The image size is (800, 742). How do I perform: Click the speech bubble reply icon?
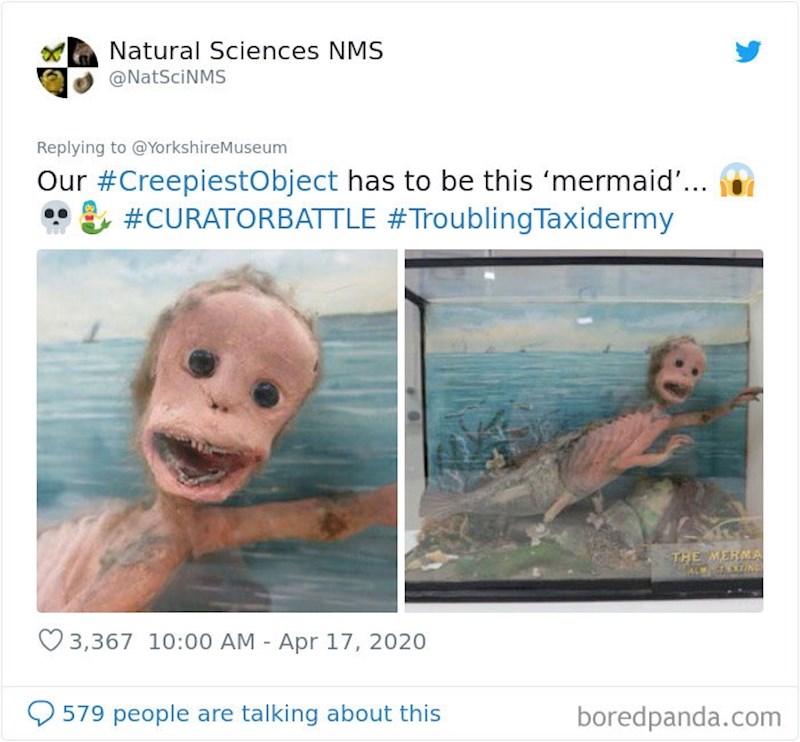click(41, 713)
